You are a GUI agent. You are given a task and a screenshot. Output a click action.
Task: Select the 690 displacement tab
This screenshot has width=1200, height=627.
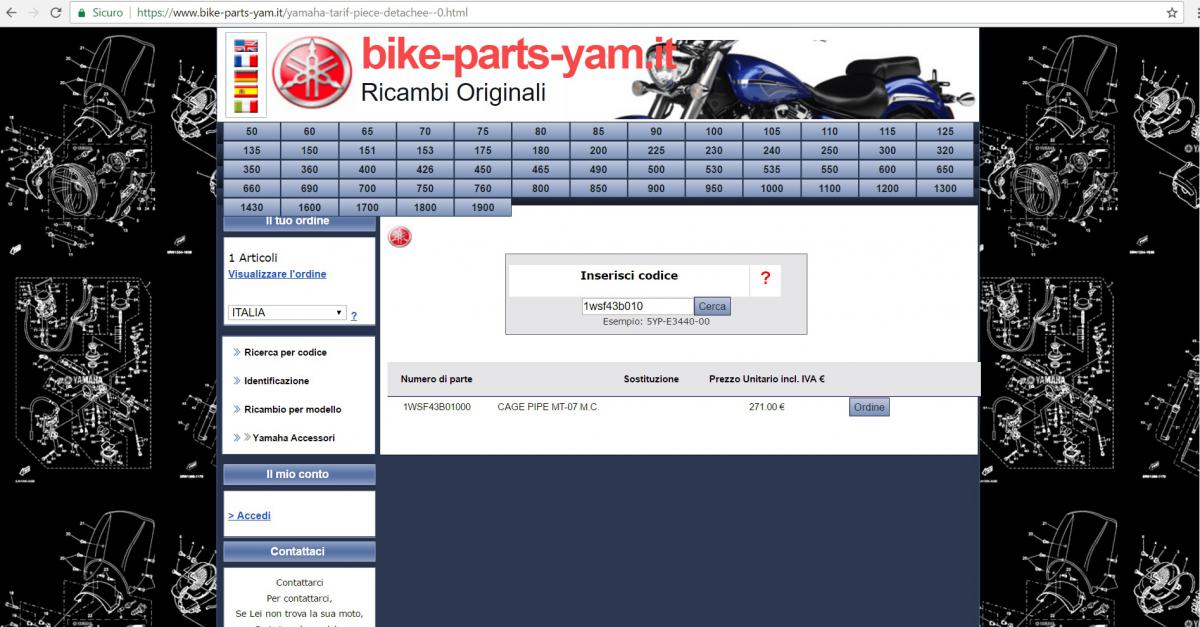[x=309, y=189]
